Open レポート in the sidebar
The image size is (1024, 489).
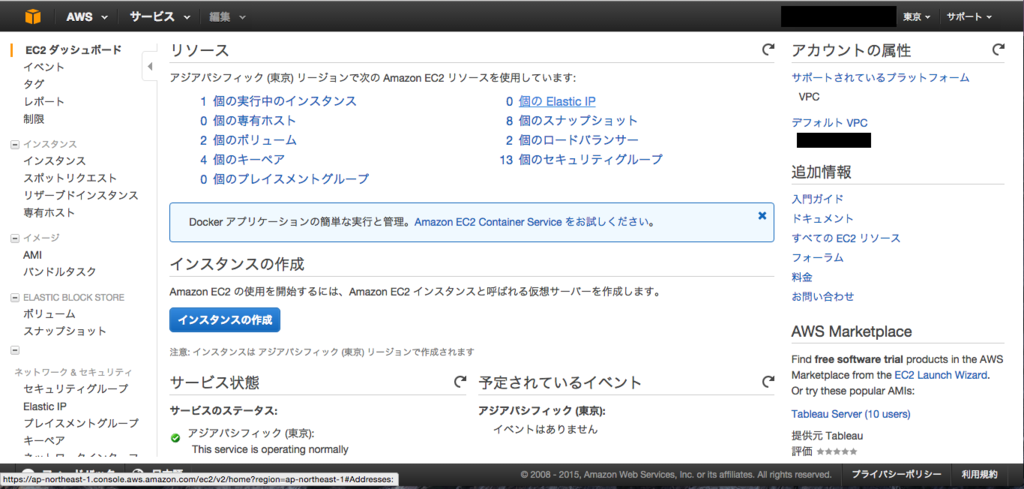click(44, 102)
